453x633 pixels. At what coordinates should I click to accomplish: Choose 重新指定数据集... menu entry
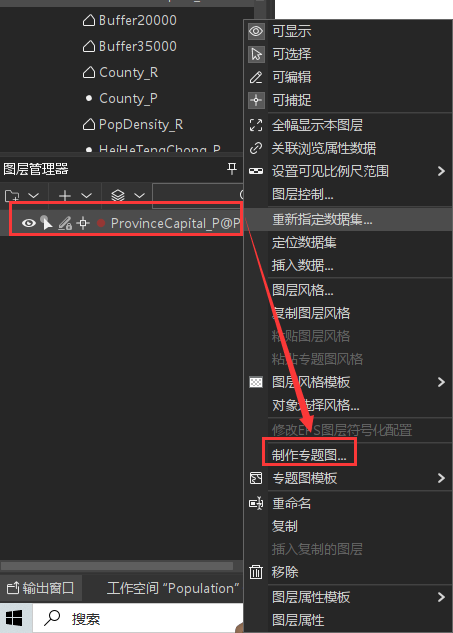click(x=322, y=220)
